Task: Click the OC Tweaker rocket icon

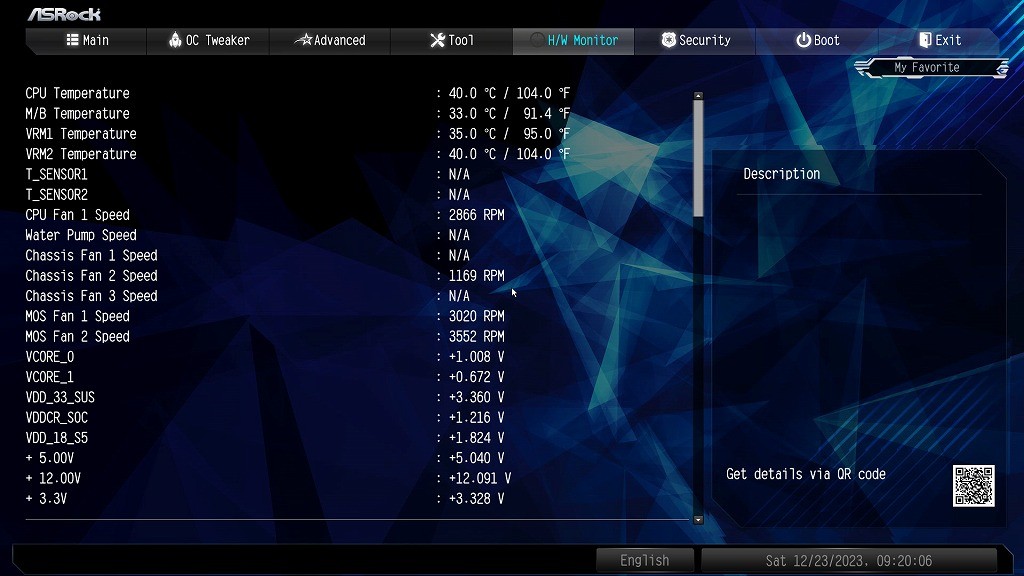Action: pos(175,40)
